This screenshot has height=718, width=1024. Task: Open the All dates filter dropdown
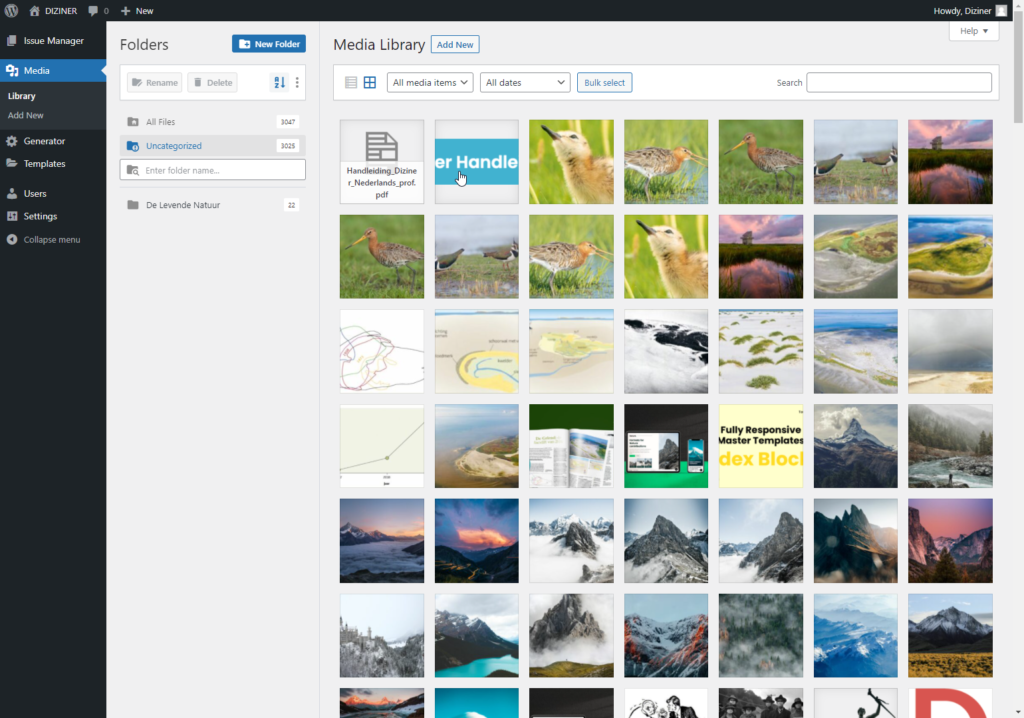[x=525, y=83]
